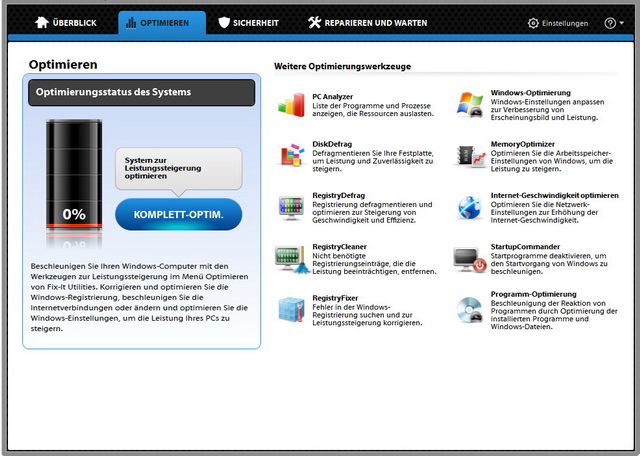Click the Optimieren page heading
640x456 pixels.
(x=63, y=65)
